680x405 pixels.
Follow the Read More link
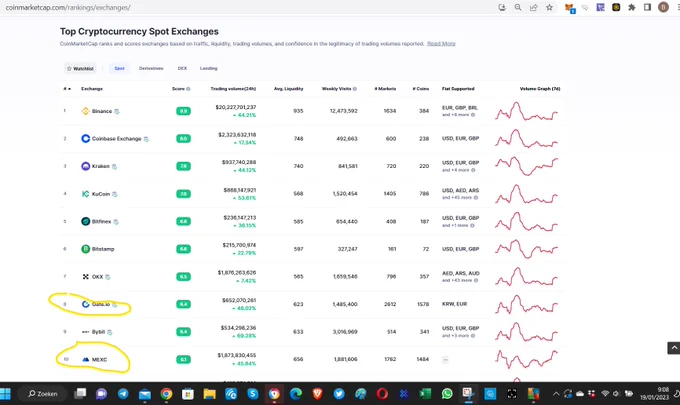pos(441,44)
